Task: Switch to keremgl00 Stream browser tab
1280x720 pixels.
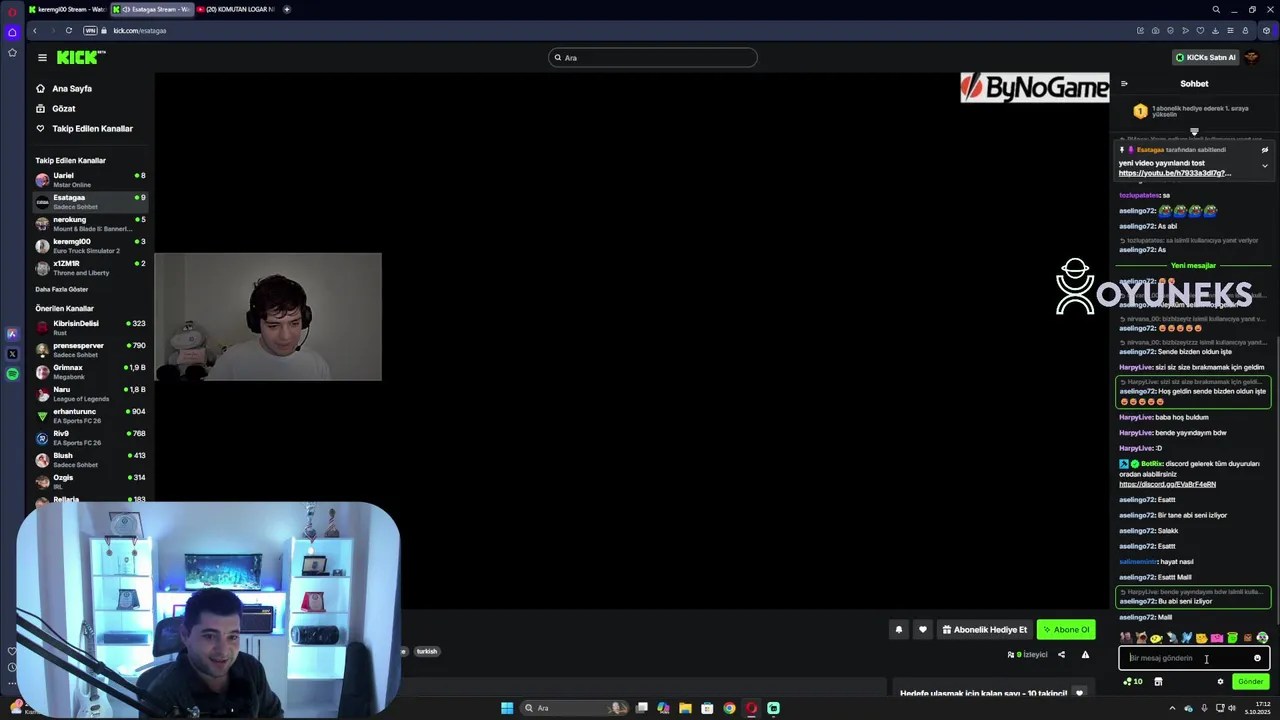Action: coord(66,9)
